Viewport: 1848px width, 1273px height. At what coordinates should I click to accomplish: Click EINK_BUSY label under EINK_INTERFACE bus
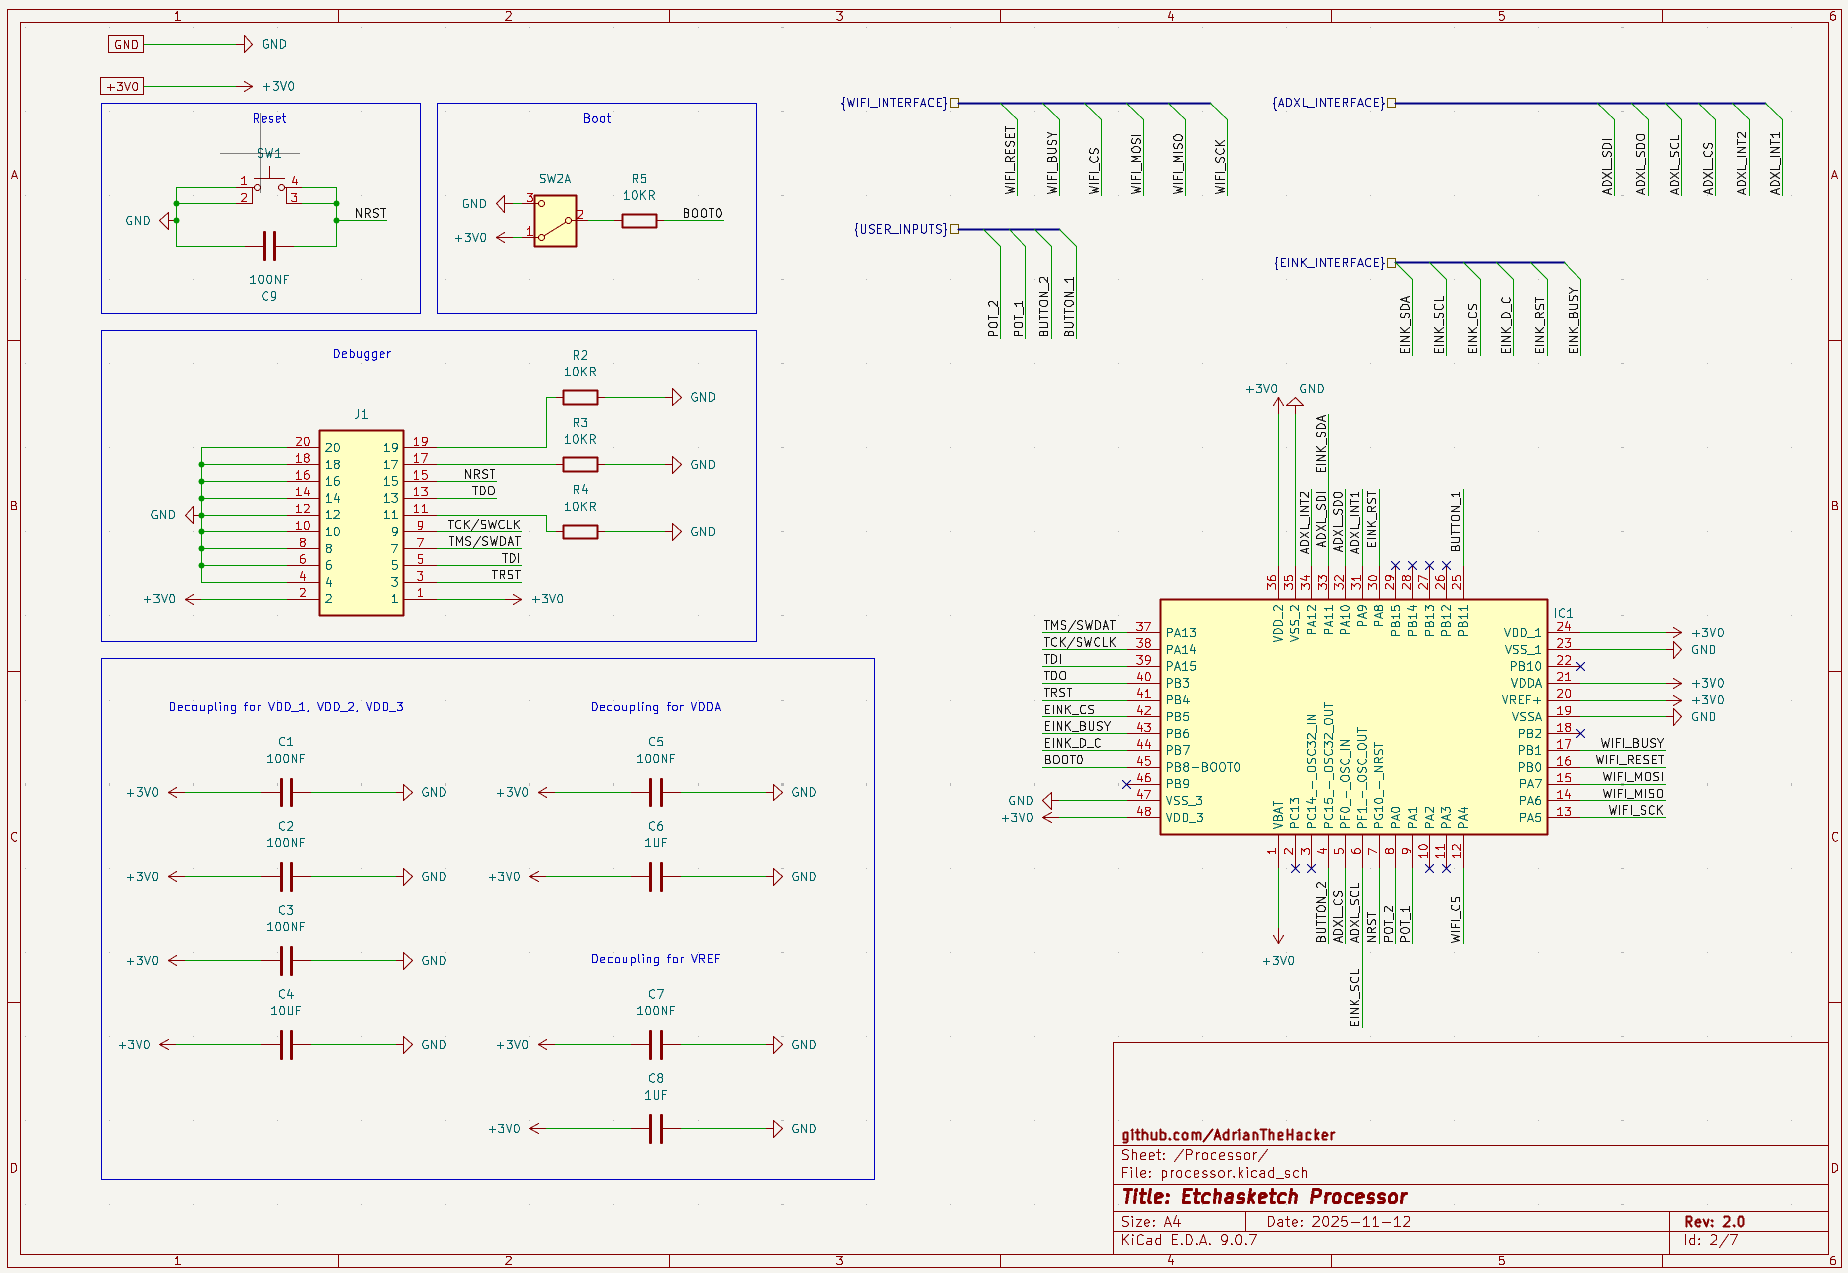pyautogui.click(x=1573, y=321)
